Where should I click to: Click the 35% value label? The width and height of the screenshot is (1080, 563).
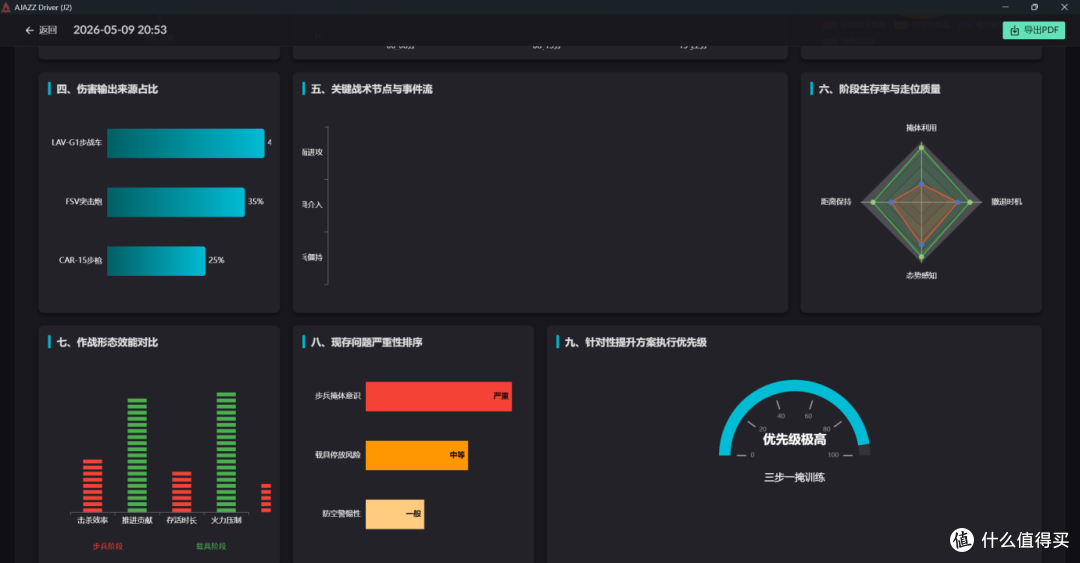(256, 202)
